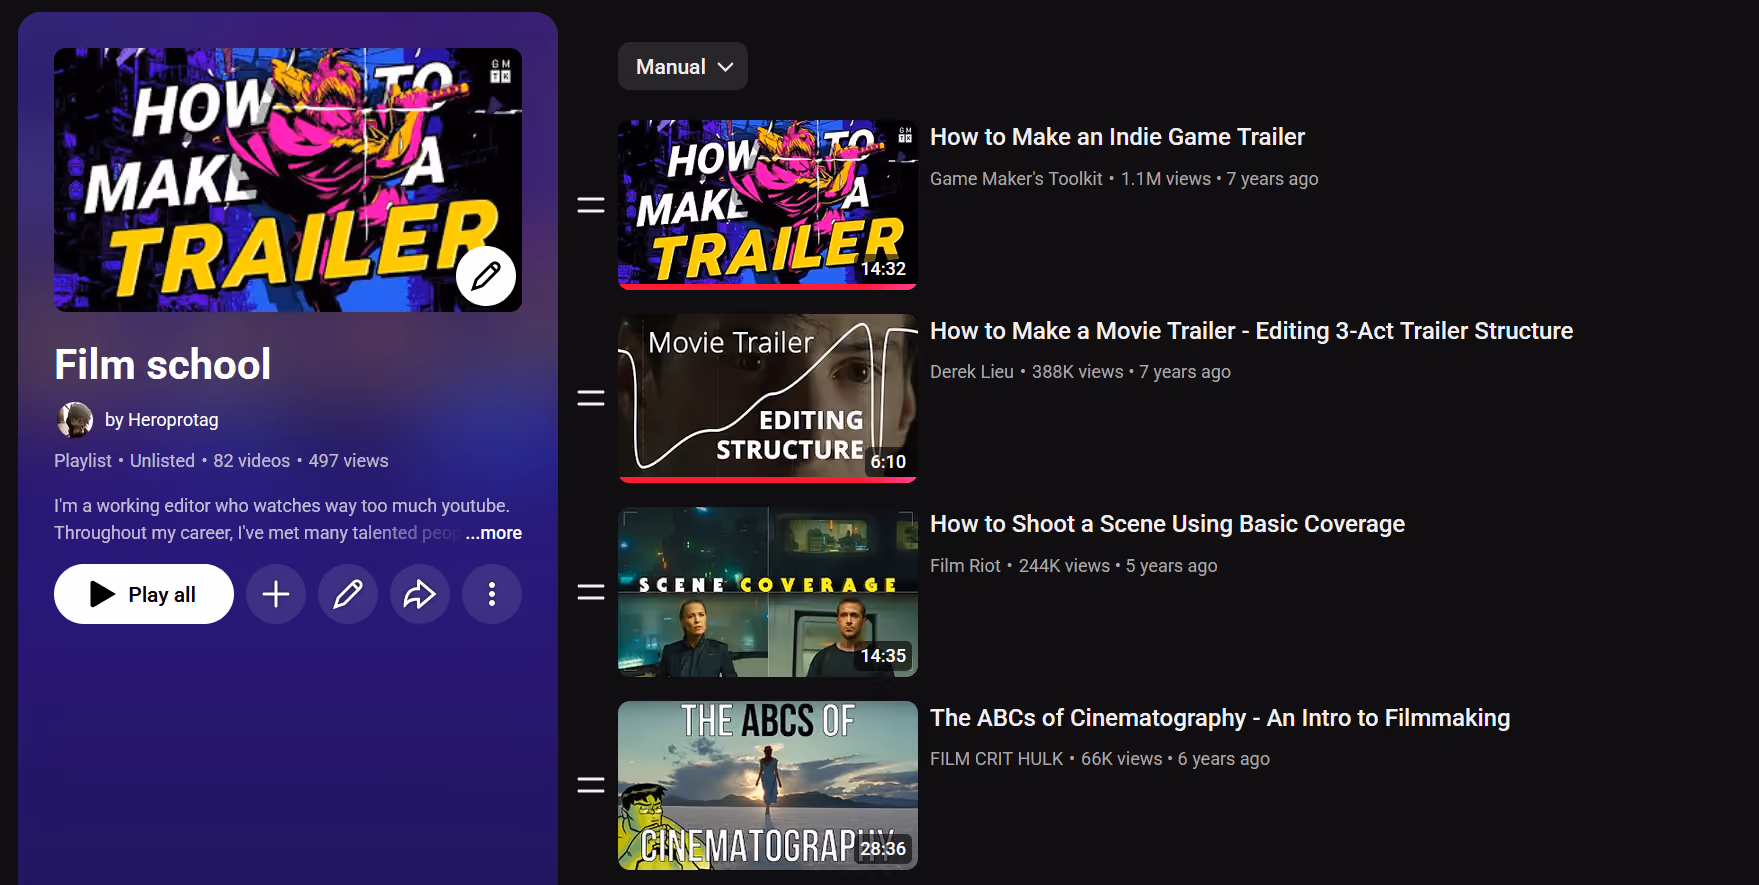Grab the handle for The ABCs of Cinematography
Image resolution: width=1759 pixels, height=885 pixels.
click(x=591, y=785)
